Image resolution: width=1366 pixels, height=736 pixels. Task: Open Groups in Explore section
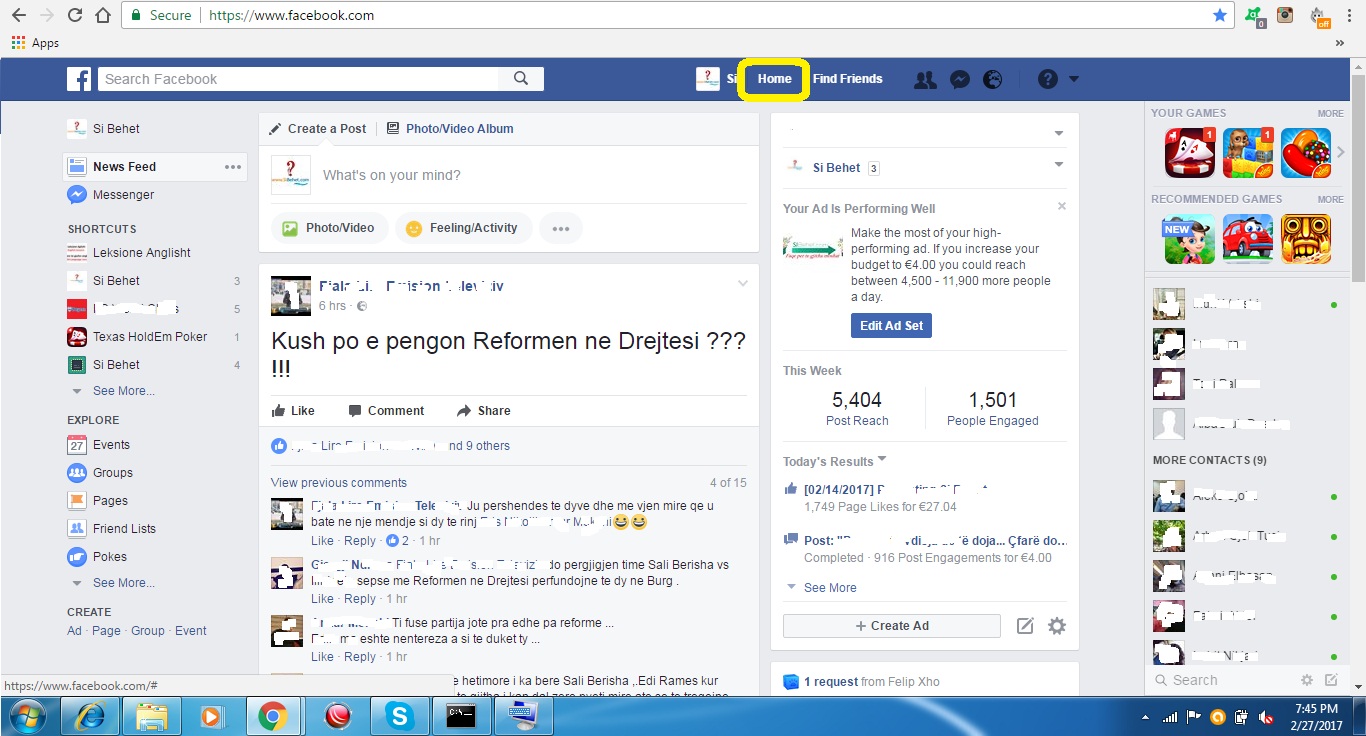click(112, 473)
